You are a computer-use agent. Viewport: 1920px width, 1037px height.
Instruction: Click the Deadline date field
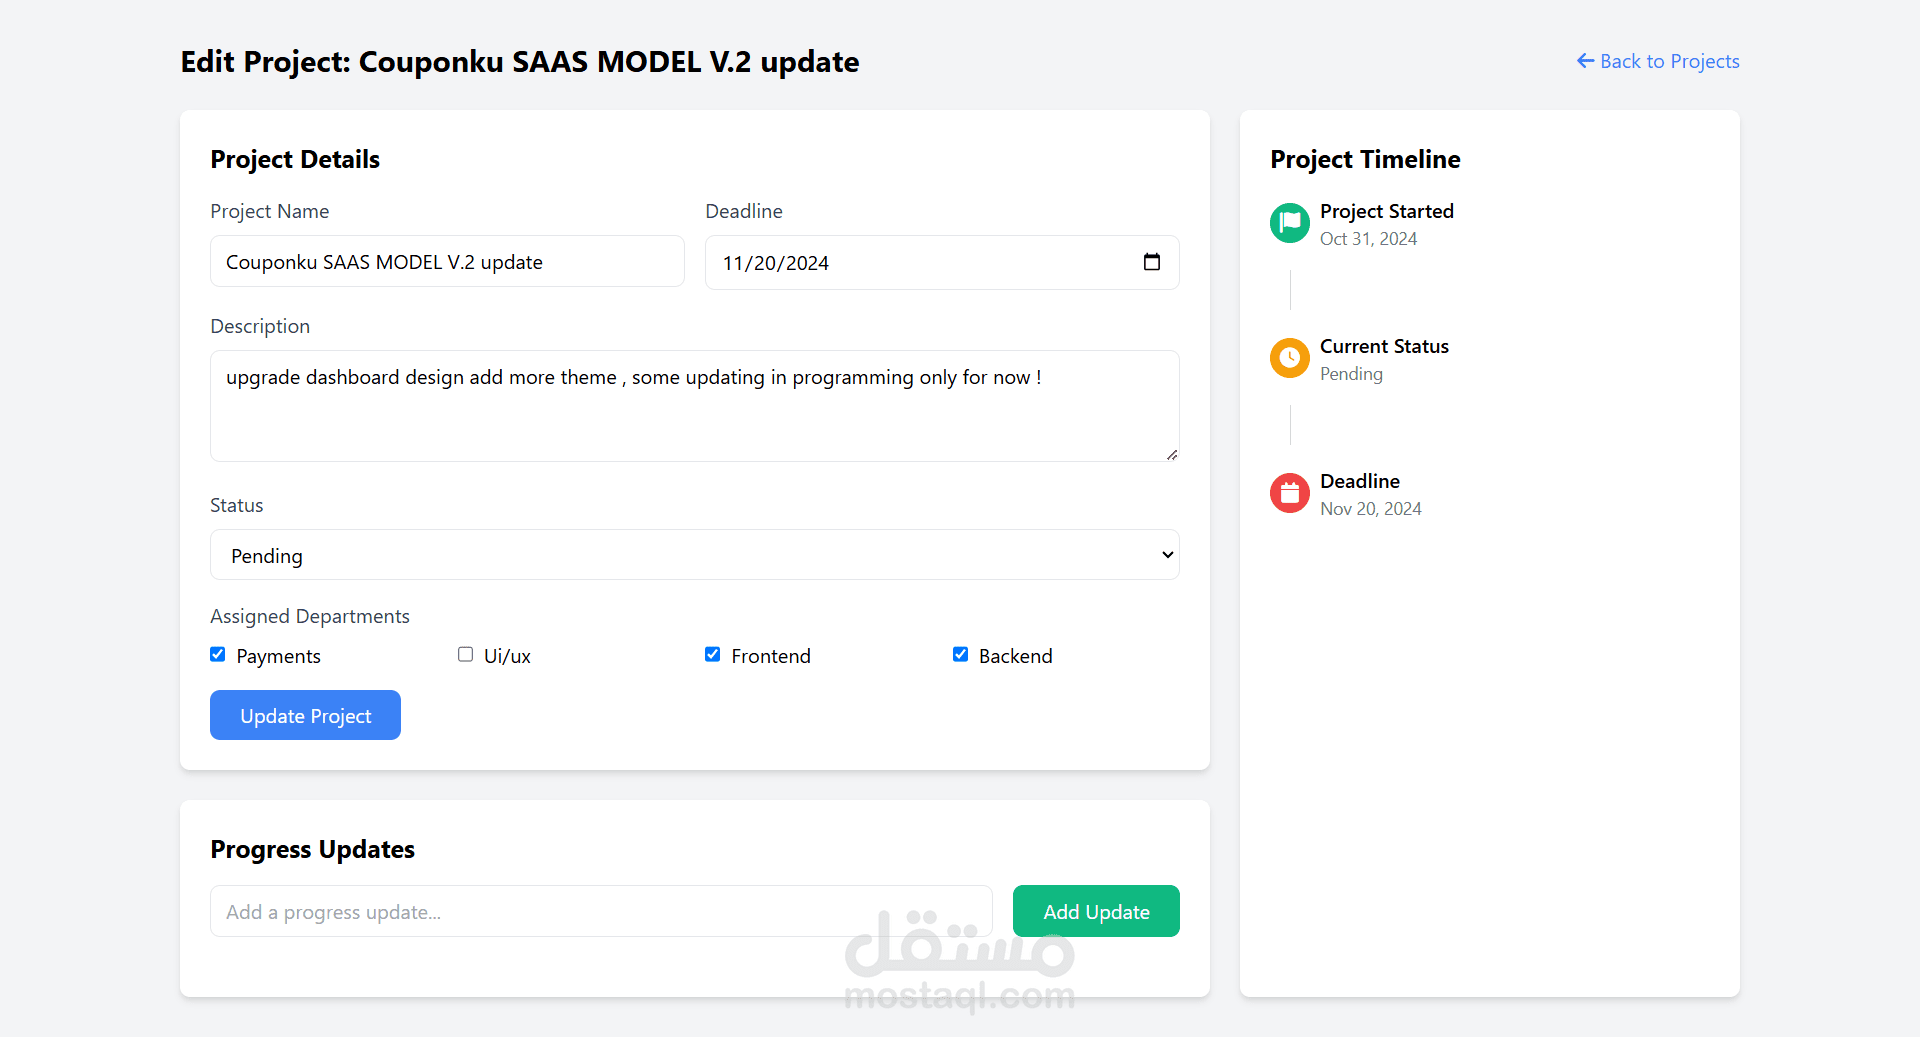920,263
